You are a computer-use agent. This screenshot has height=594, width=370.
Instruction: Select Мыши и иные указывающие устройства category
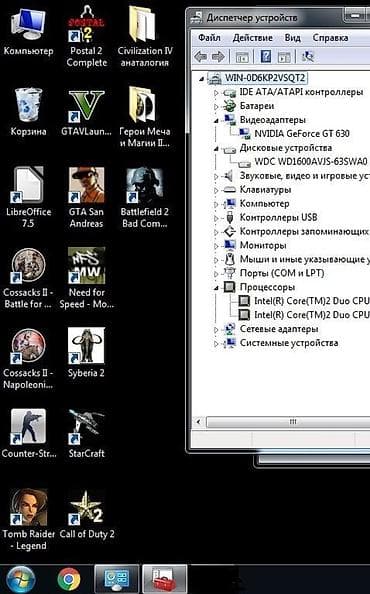304,259
